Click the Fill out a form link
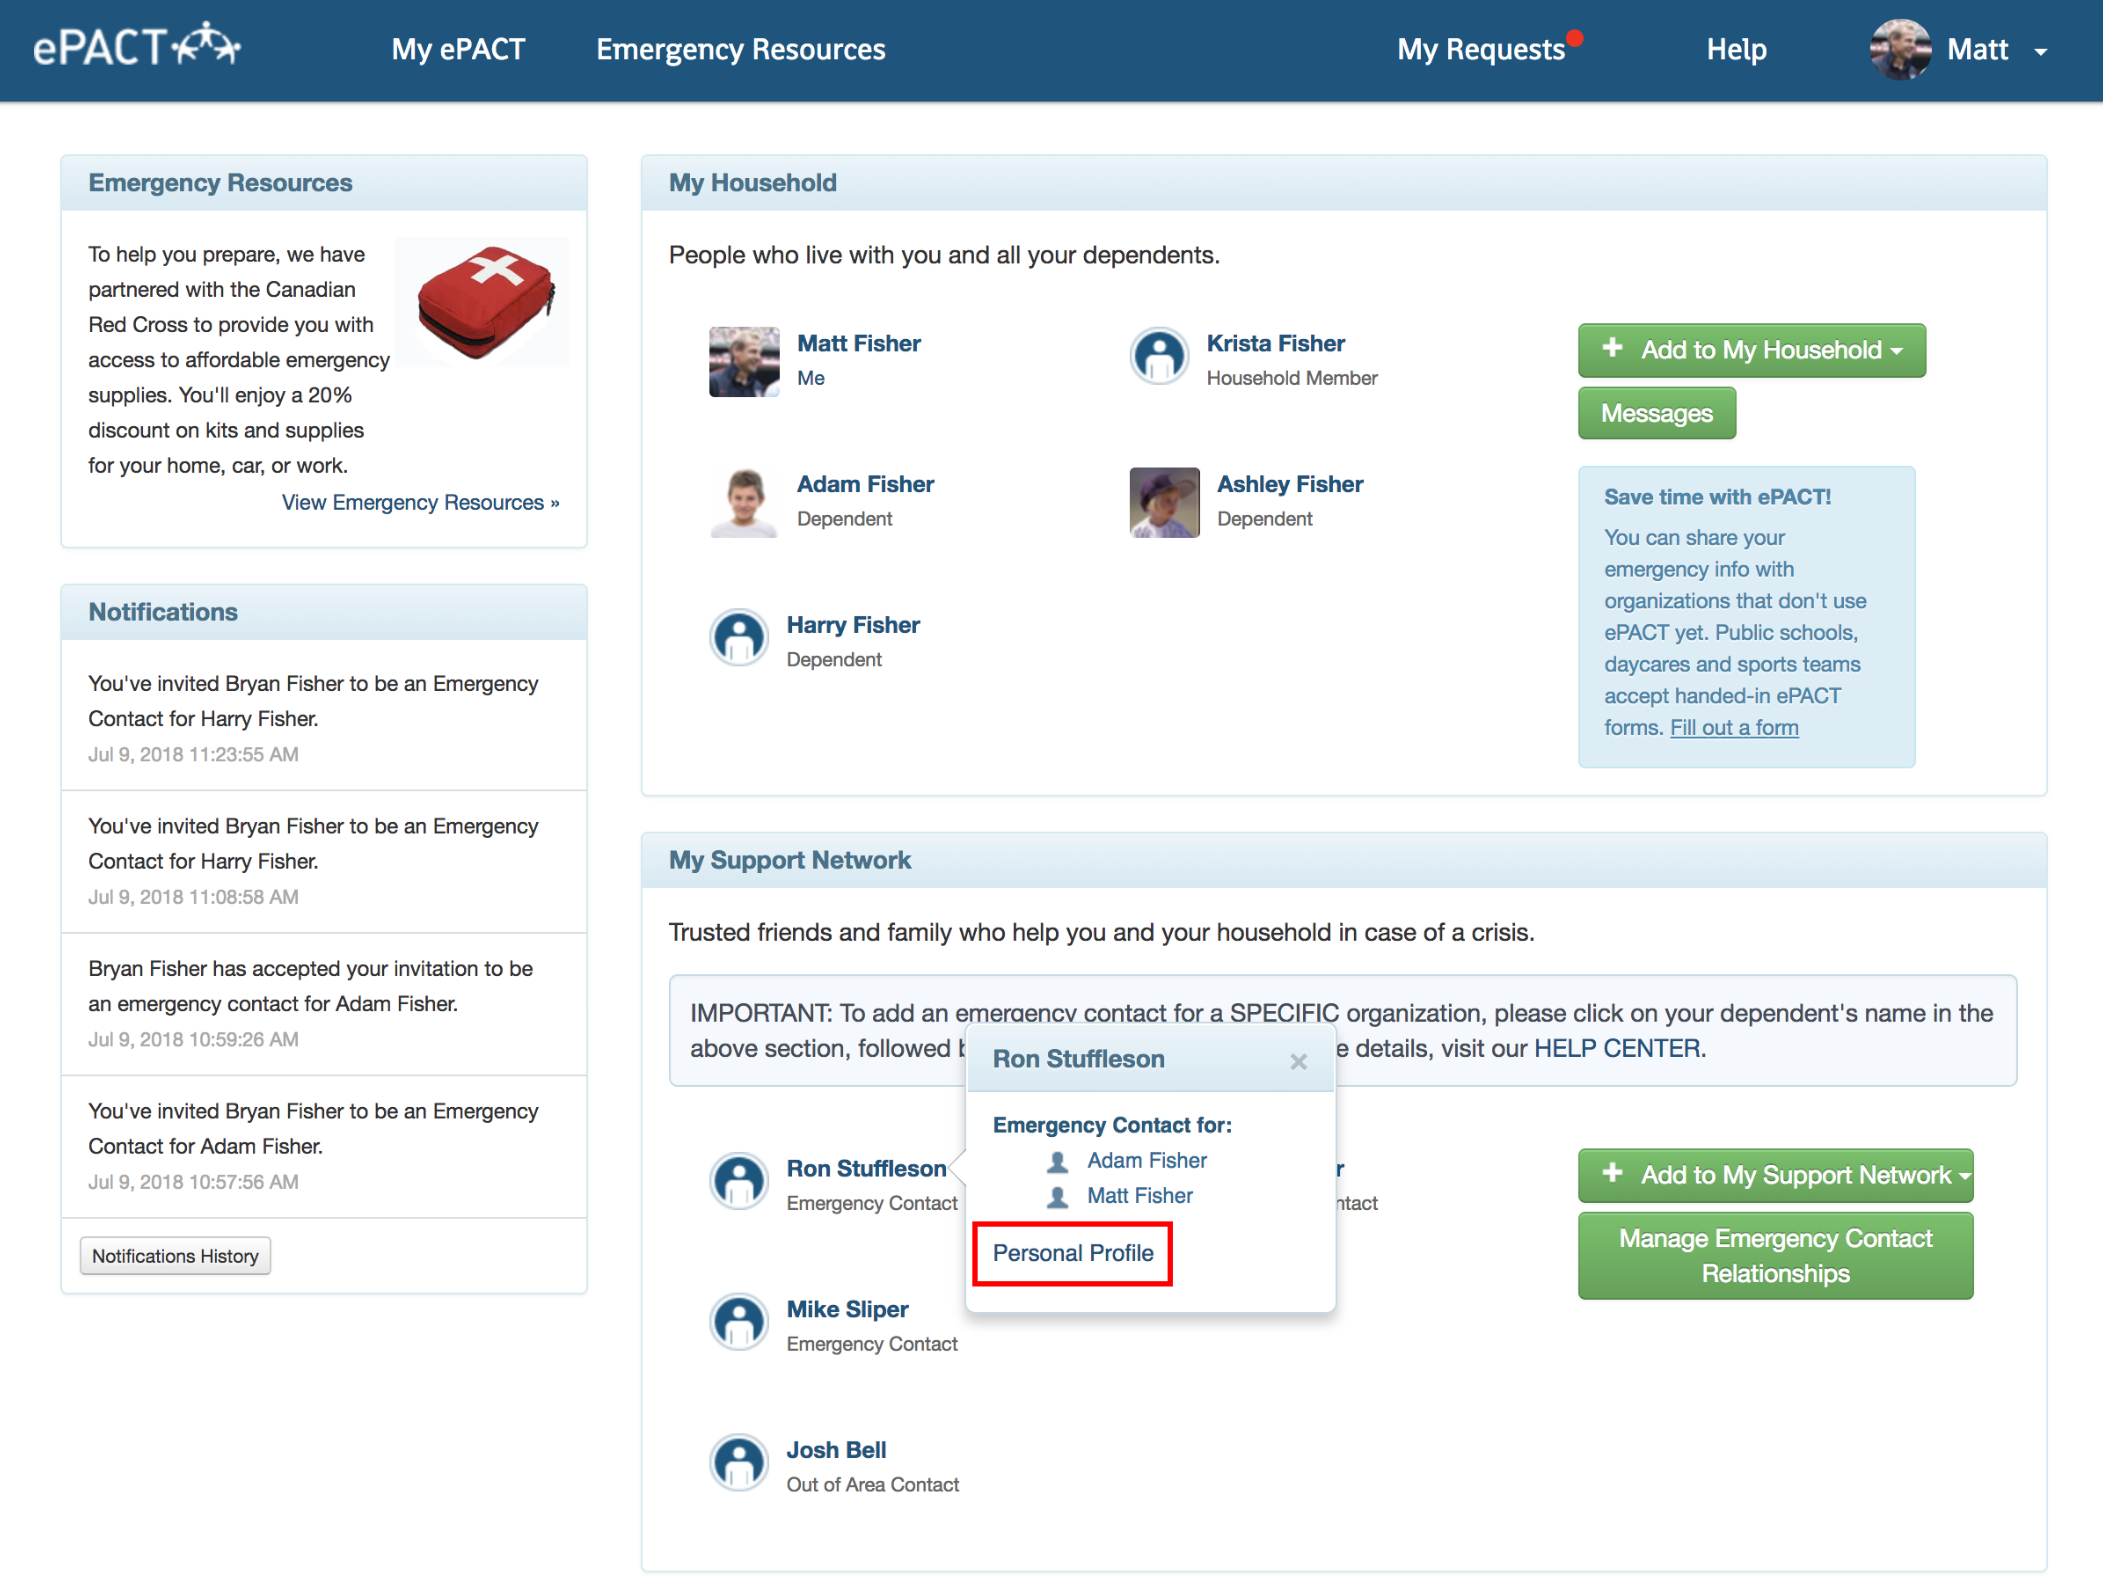This screenshot has width=2103, height=1590. 1733,728
